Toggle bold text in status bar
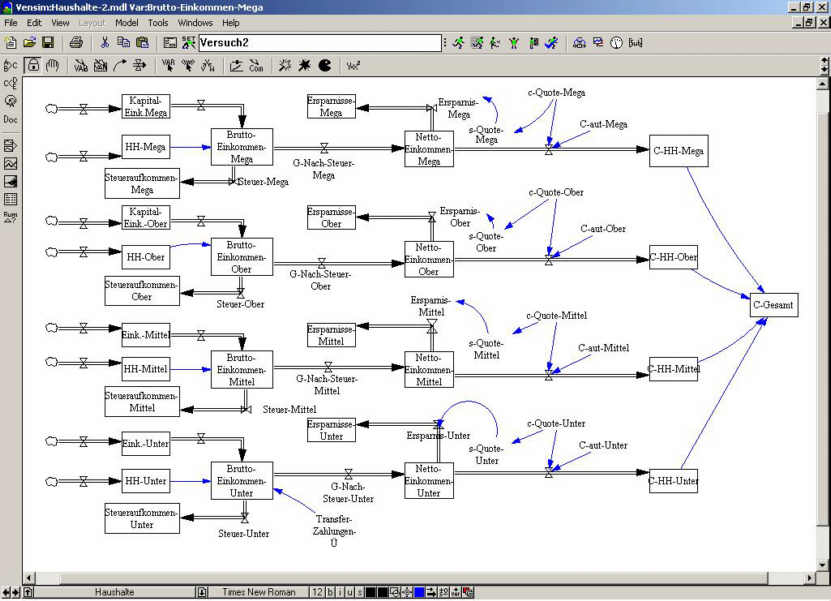 coord(330,592)
